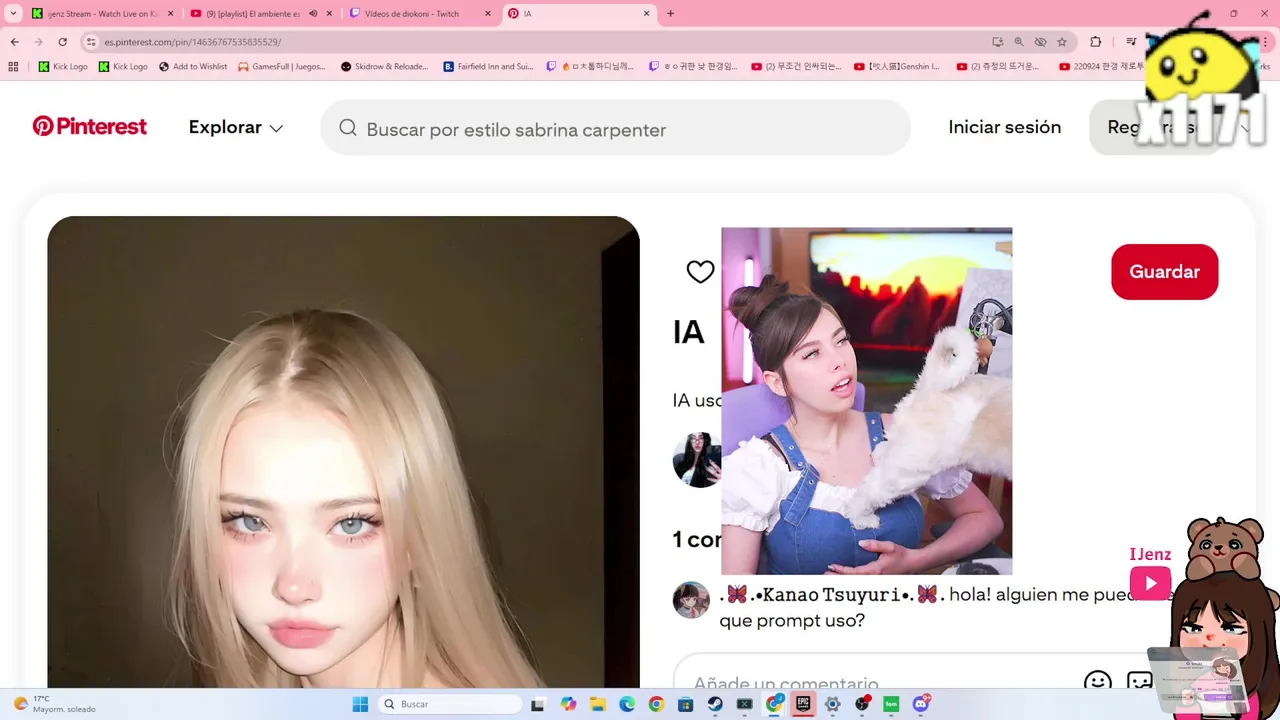Switch to the YouTube playlist tab
1280x720 pixels.
pyautogui.click(x=252, y=14)
